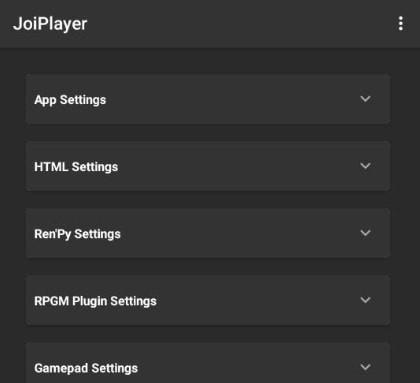420x383 pixels.
Task: Expand the RPGM Plugin Settings section
Action: pos(208,300)
